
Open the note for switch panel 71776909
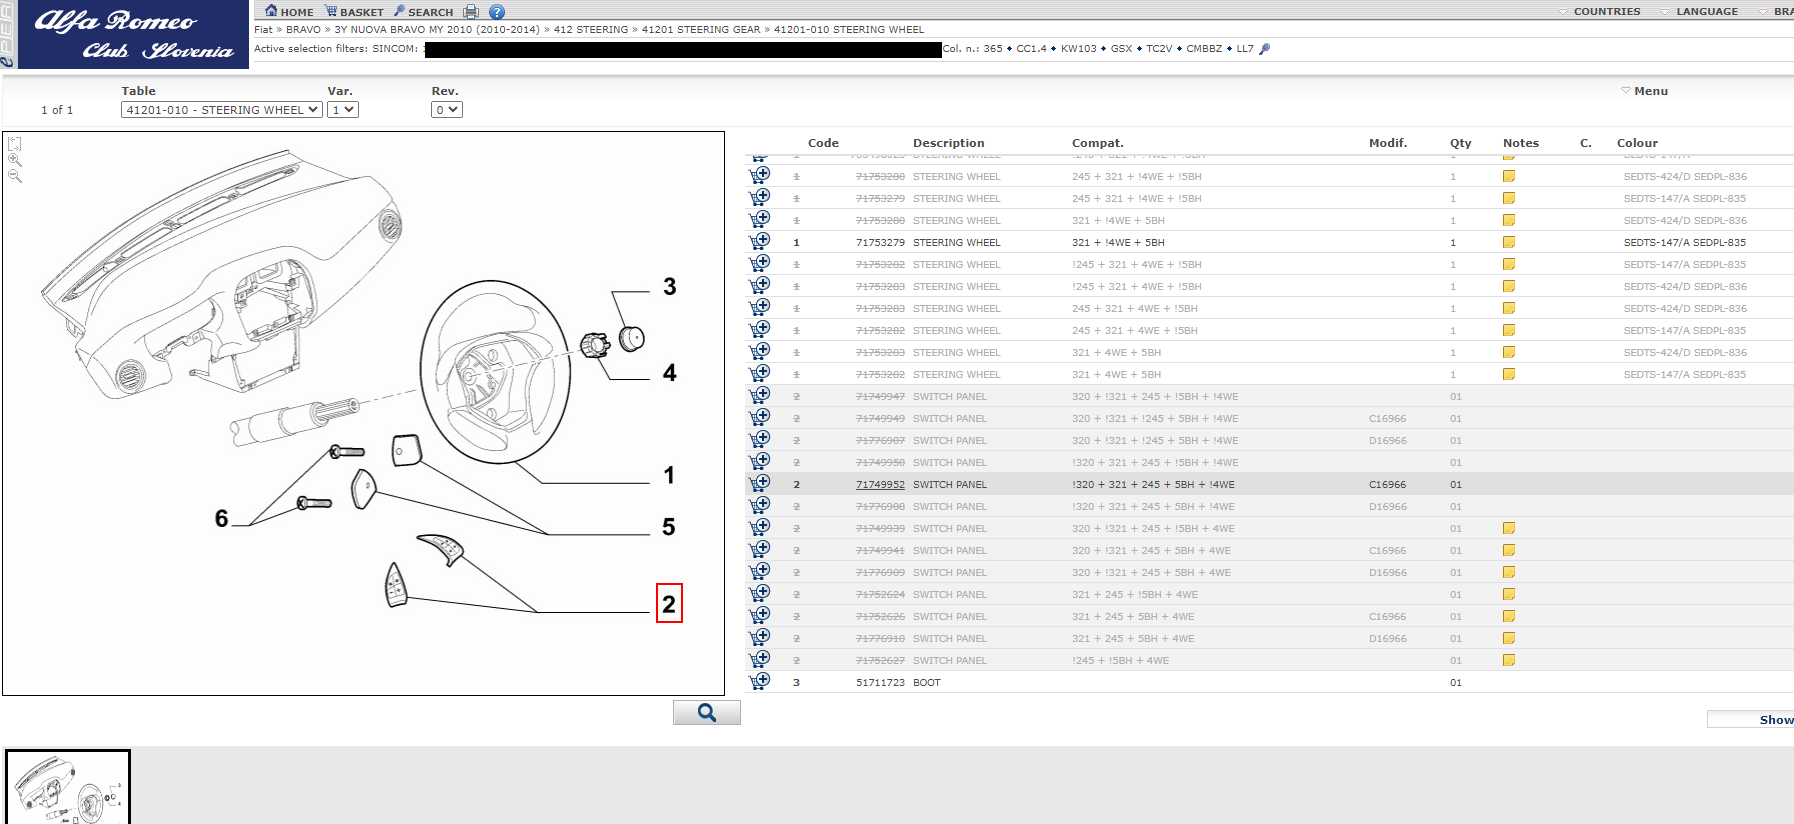1509,572
